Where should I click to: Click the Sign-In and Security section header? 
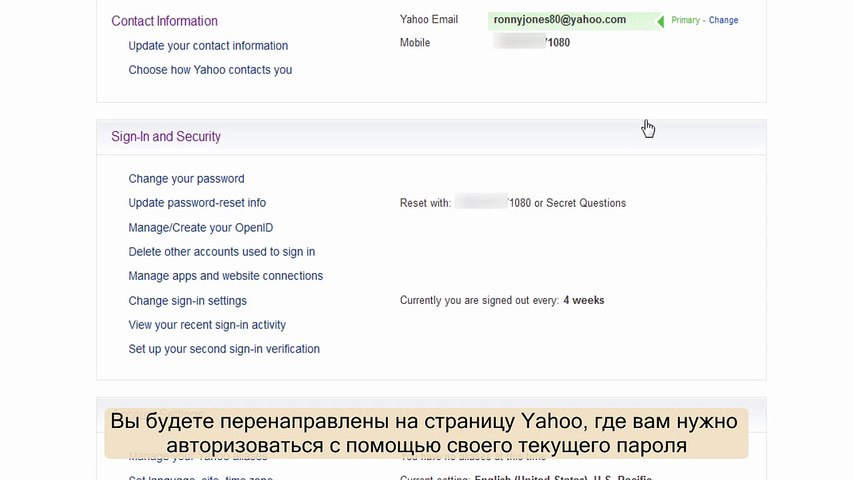point(166,137)
